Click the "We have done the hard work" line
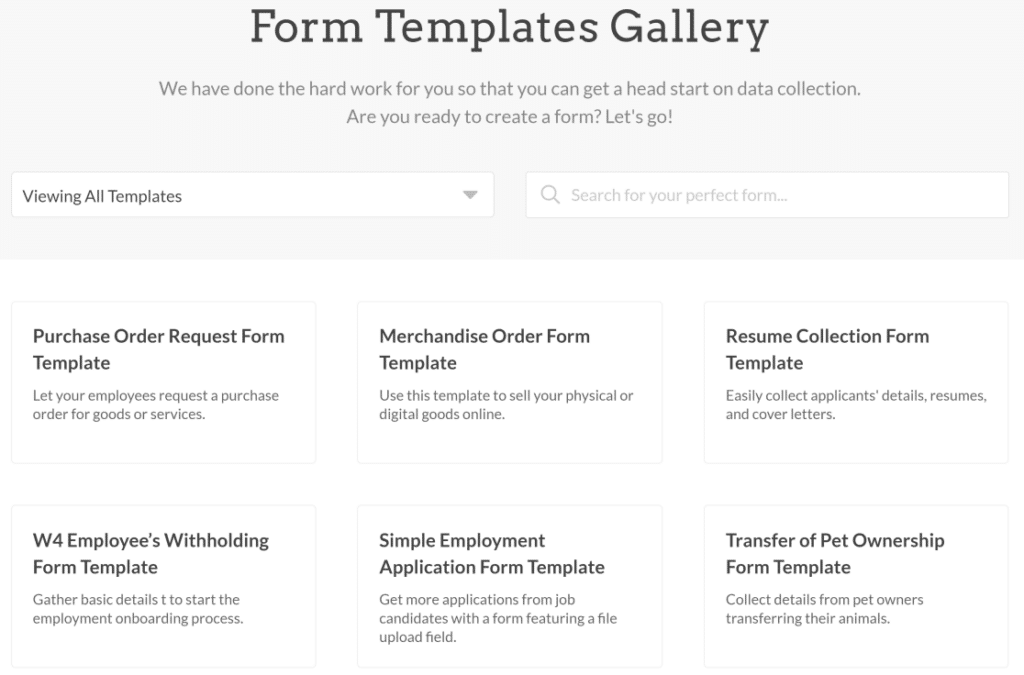The image size is (1024, 675). pyautogui.click(x=510, y=88)
